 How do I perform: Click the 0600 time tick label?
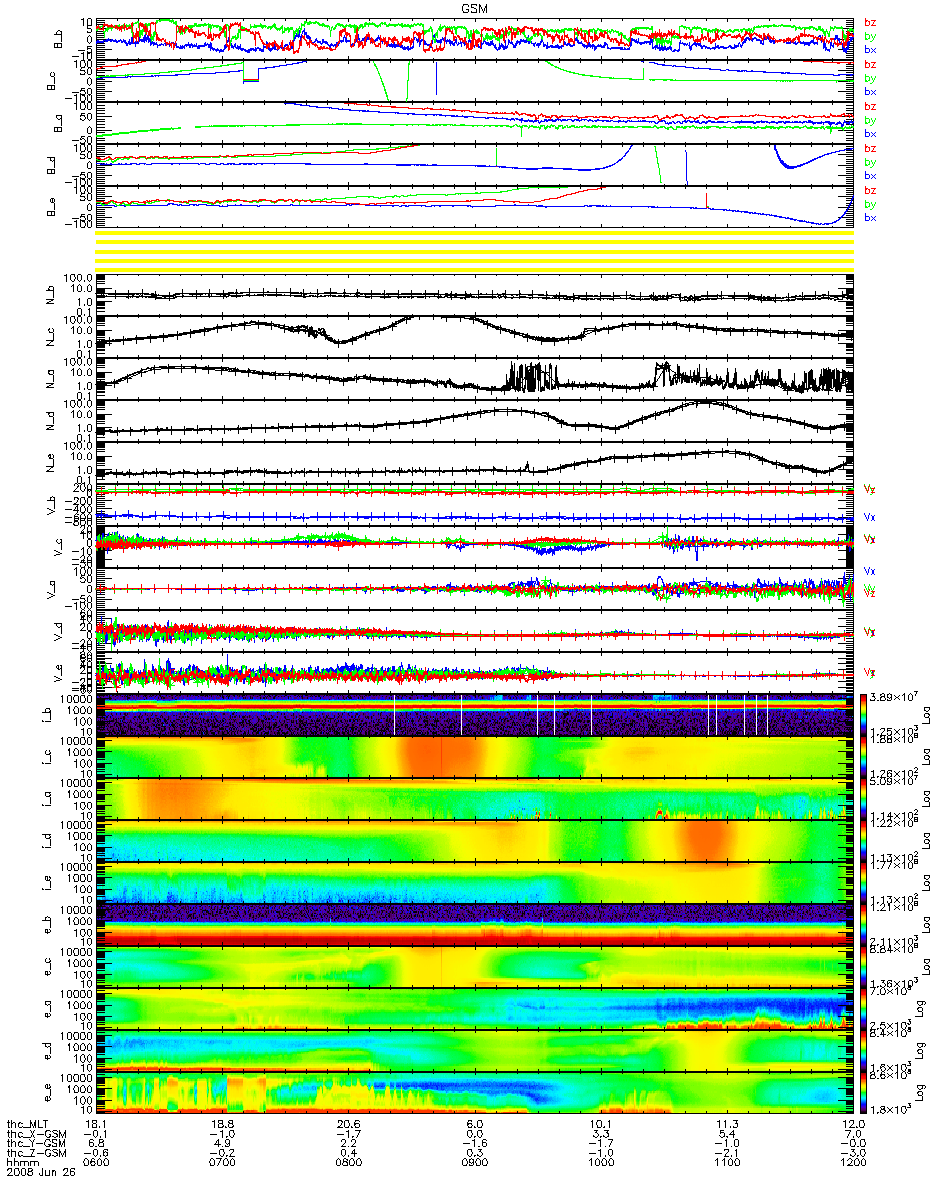point(97,1163)
